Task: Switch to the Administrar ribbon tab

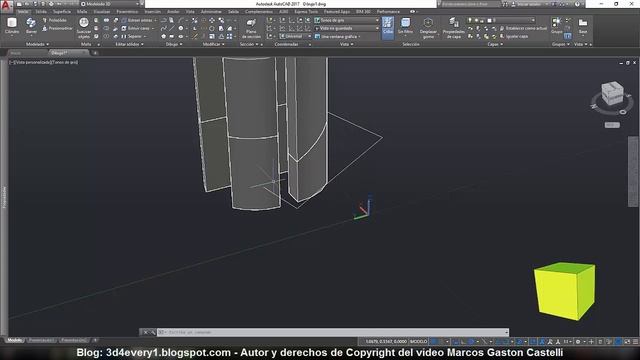Action: (211, 11)
